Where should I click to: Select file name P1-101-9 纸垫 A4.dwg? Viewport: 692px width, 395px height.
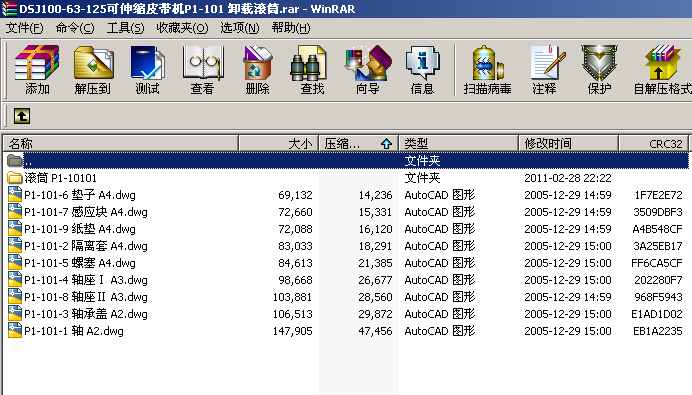pyautogui.click(x=80, y=229)
